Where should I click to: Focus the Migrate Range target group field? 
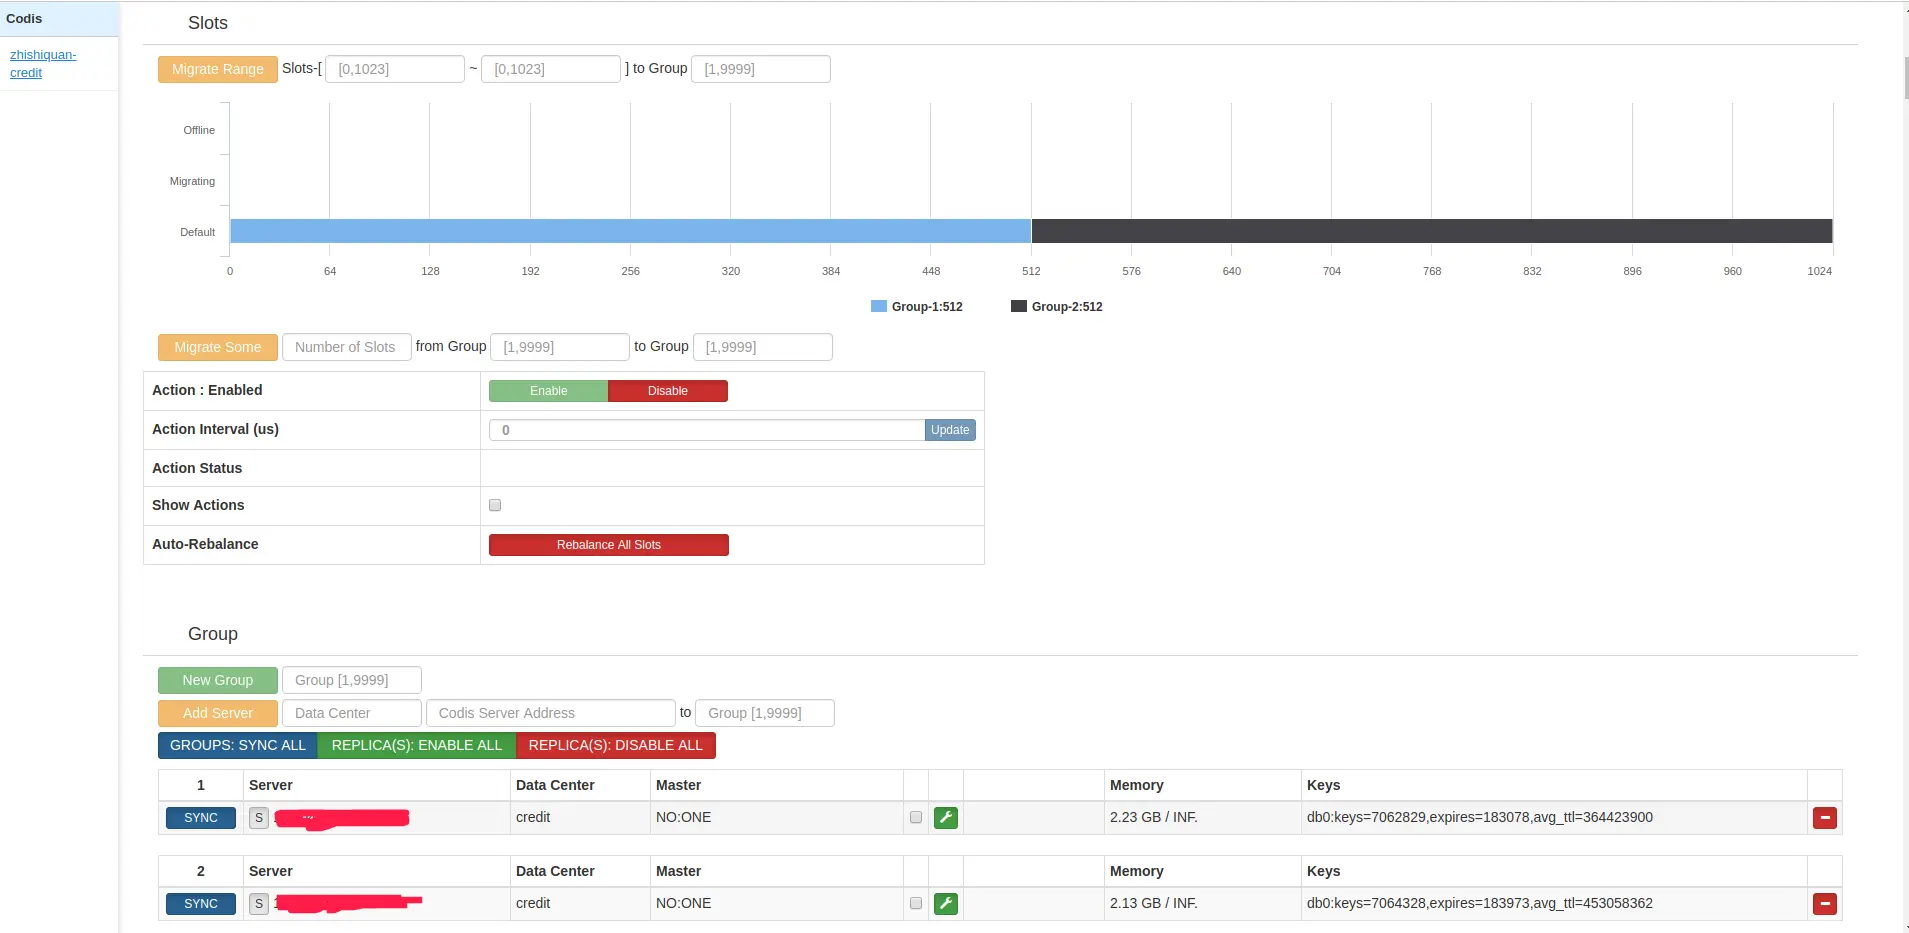(761, 69)
